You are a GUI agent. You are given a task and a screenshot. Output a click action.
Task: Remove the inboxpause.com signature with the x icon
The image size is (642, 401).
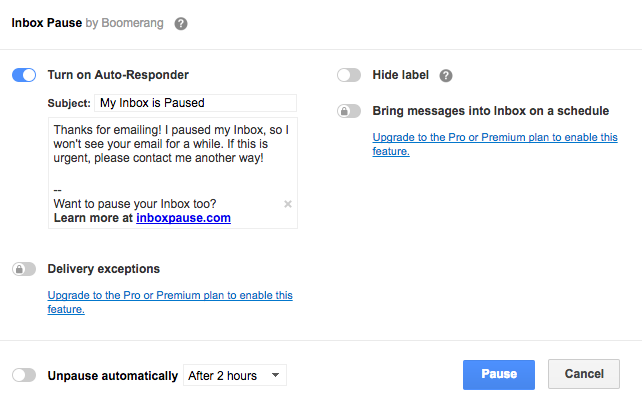[288, 204]
